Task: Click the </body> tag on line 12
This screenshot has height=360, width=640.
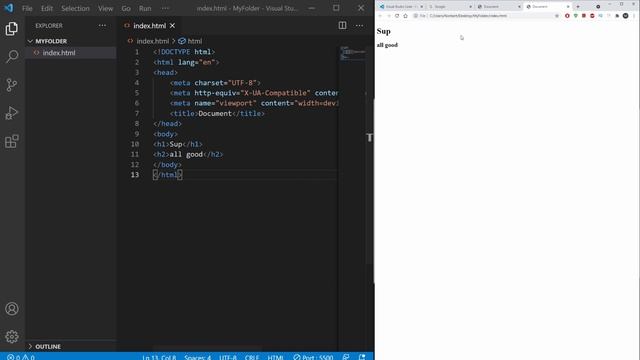Action: click(167, 164)
